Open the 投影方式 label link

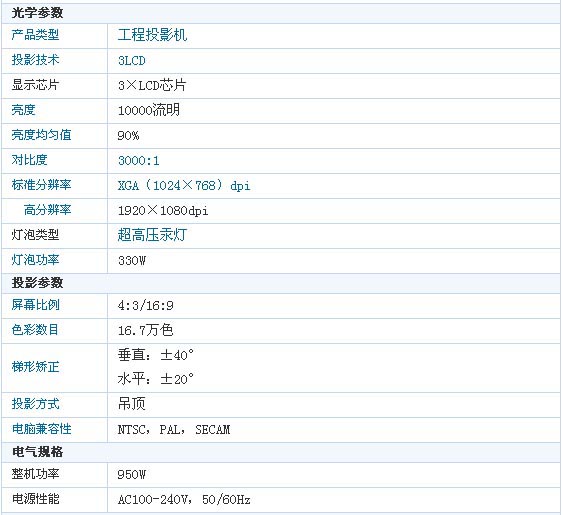35,404
